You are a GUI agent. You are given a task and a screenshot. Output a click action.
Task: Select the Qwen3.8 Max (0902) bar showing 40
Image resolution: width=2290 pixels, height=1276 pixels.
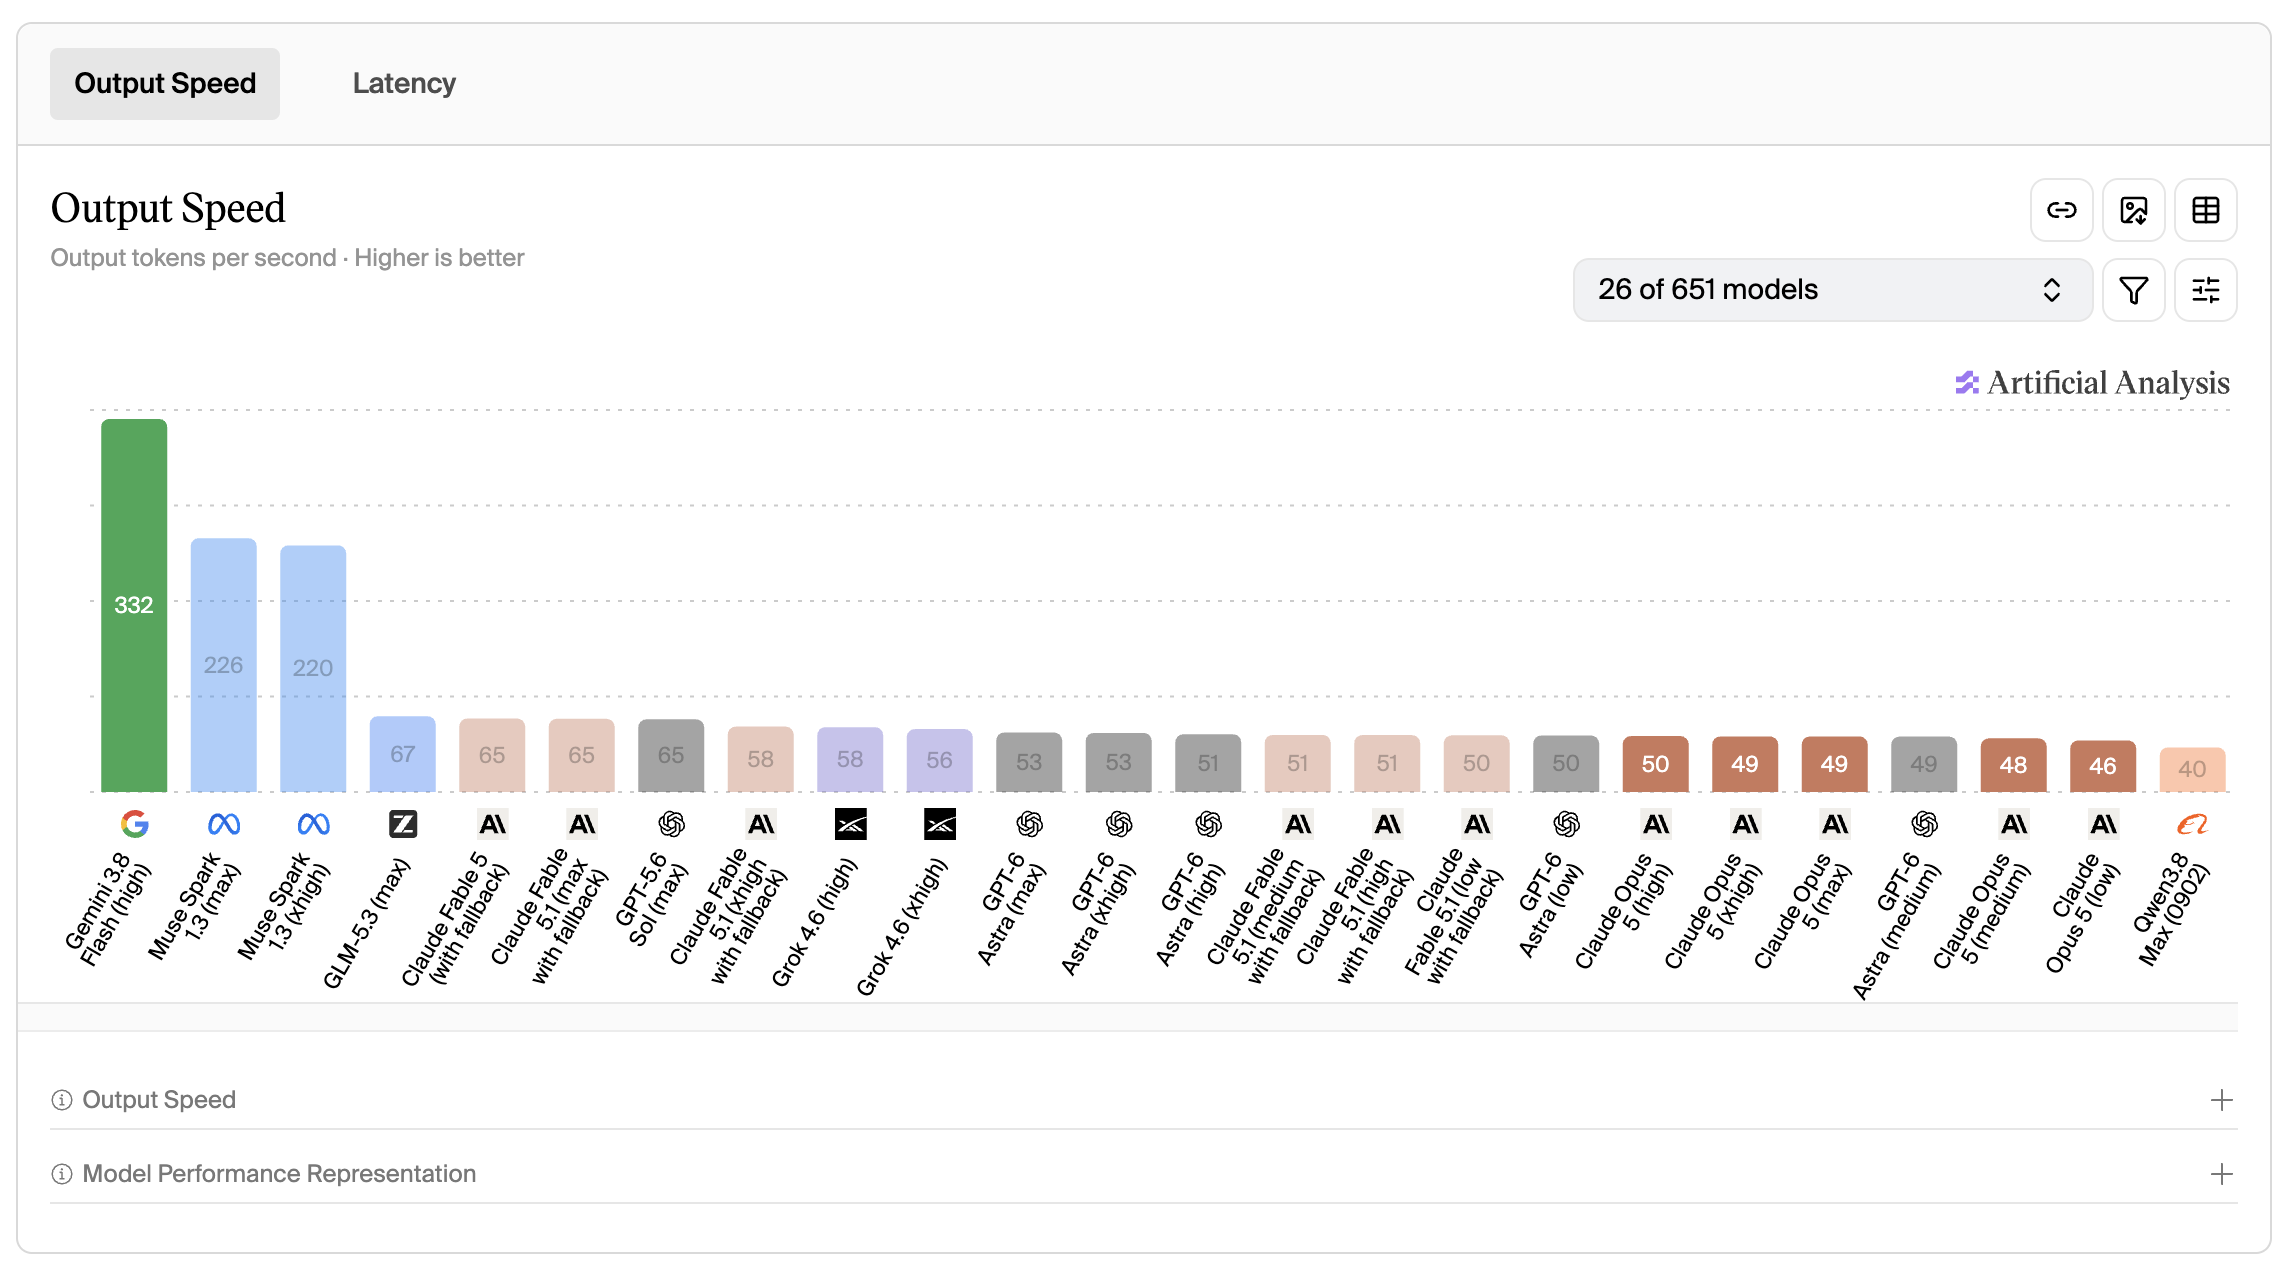[x=2193, y=769]
